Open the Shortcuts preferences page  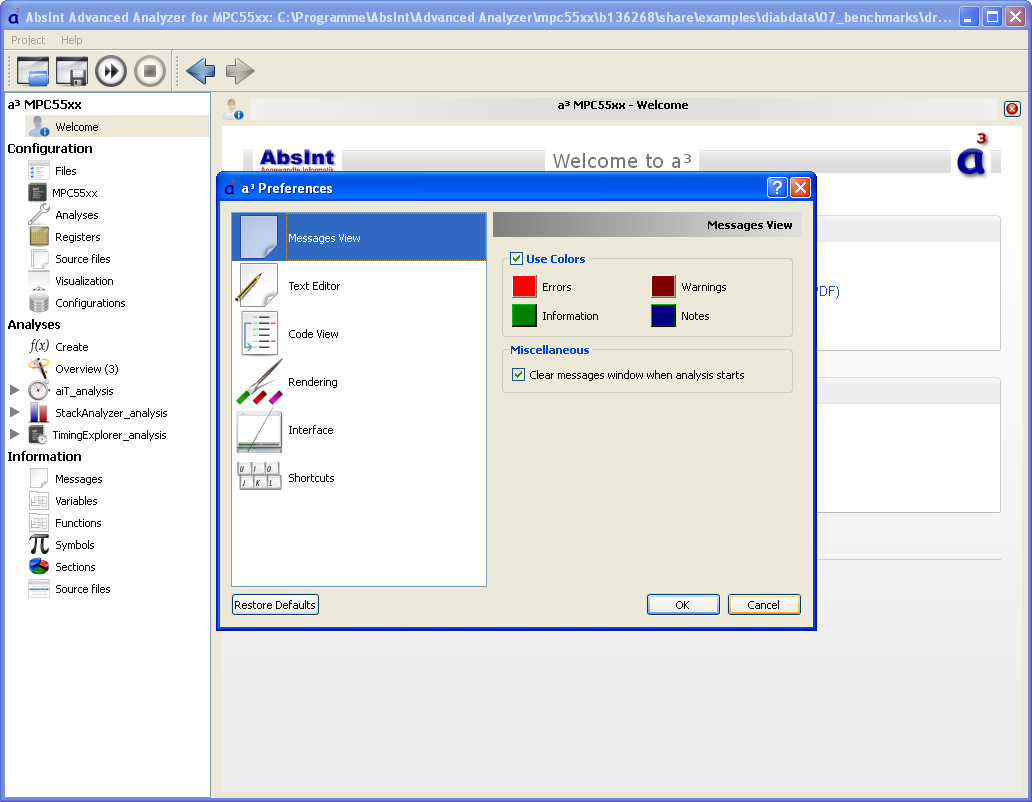(359, 478)
